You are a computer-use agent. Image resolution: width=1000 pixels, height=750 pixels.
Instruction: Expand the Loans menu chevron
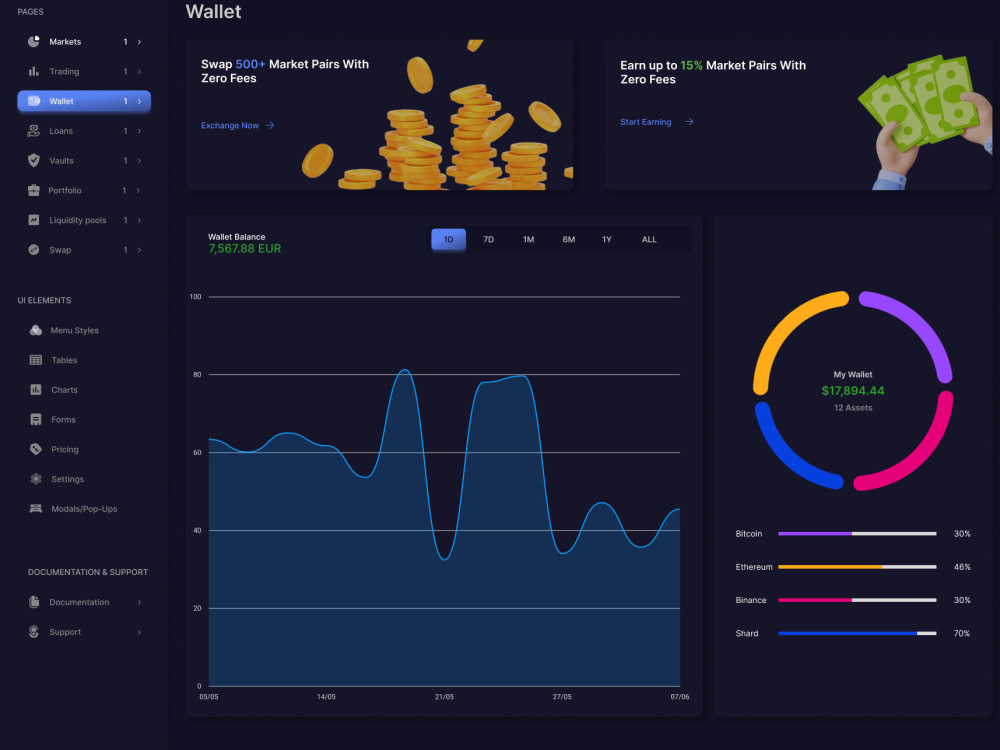click(x=139, y=131)
